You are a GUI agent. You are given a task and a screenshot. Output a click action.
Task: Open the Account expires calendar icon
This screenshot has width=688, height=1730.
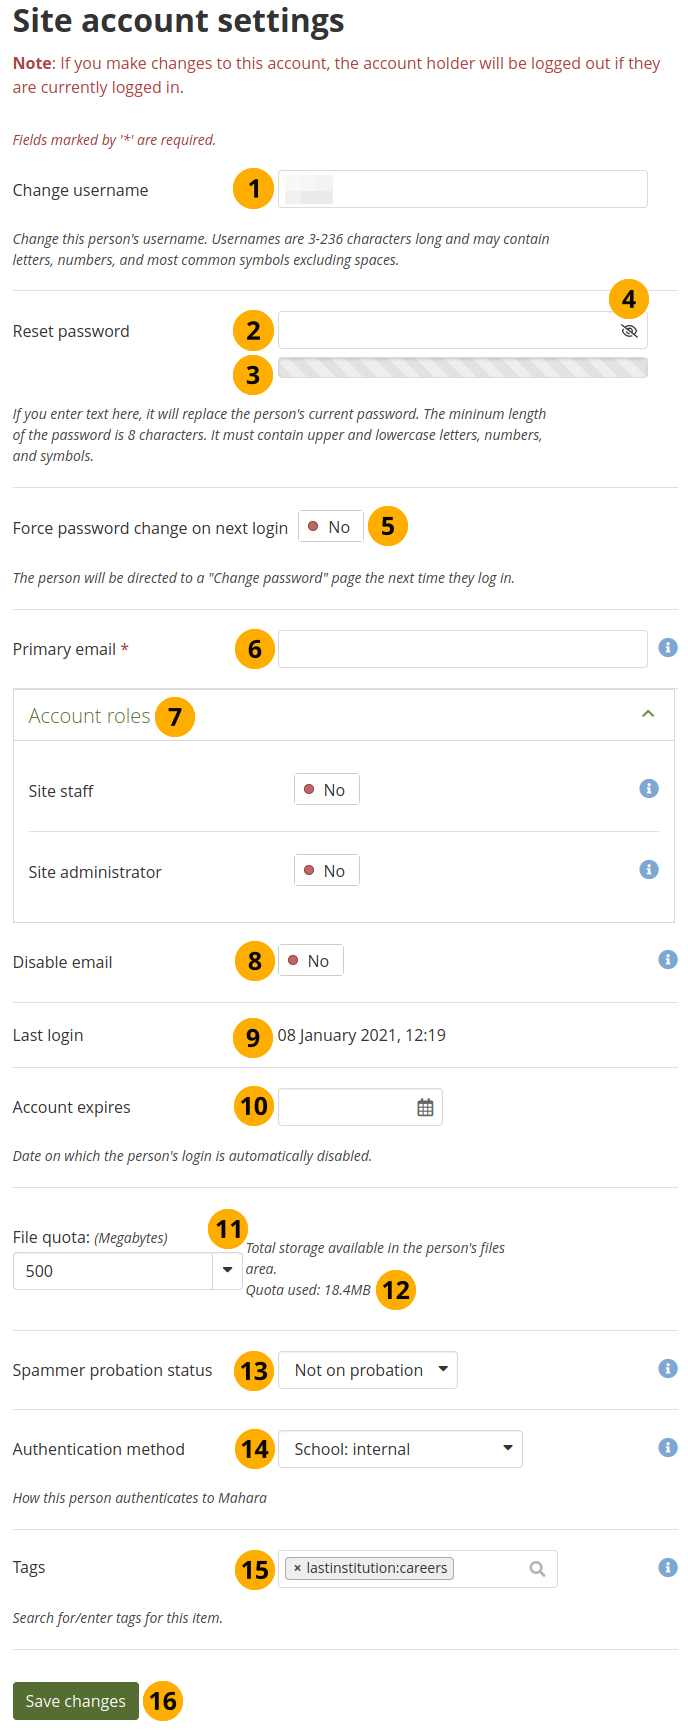[x=425, y=1108]
